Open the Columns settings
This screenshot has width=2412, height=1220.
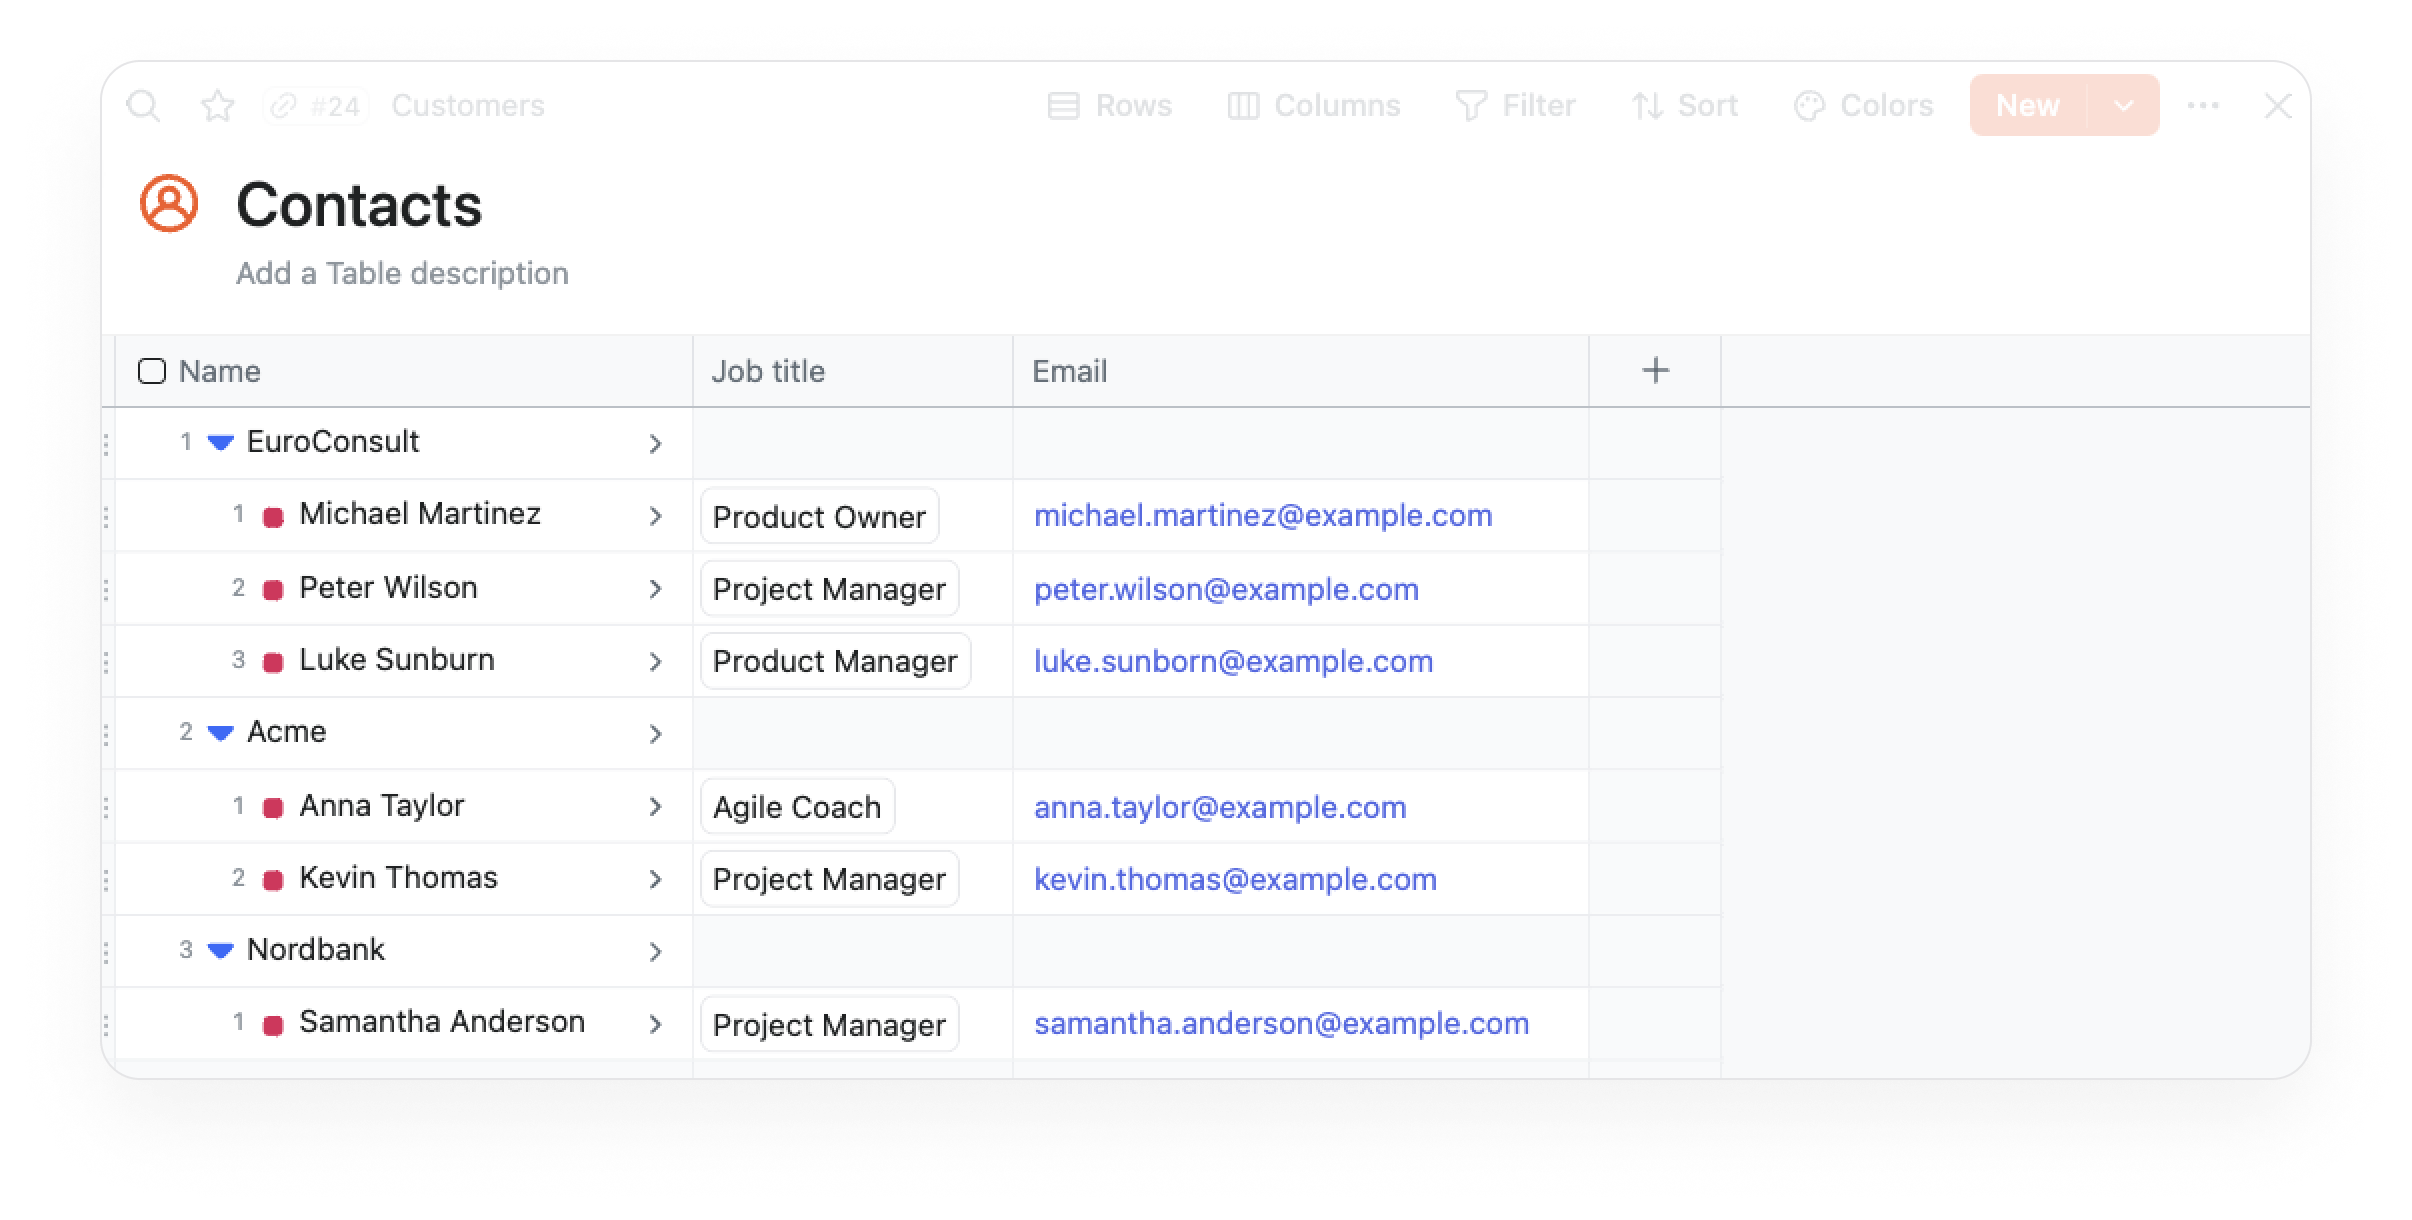1313,106
